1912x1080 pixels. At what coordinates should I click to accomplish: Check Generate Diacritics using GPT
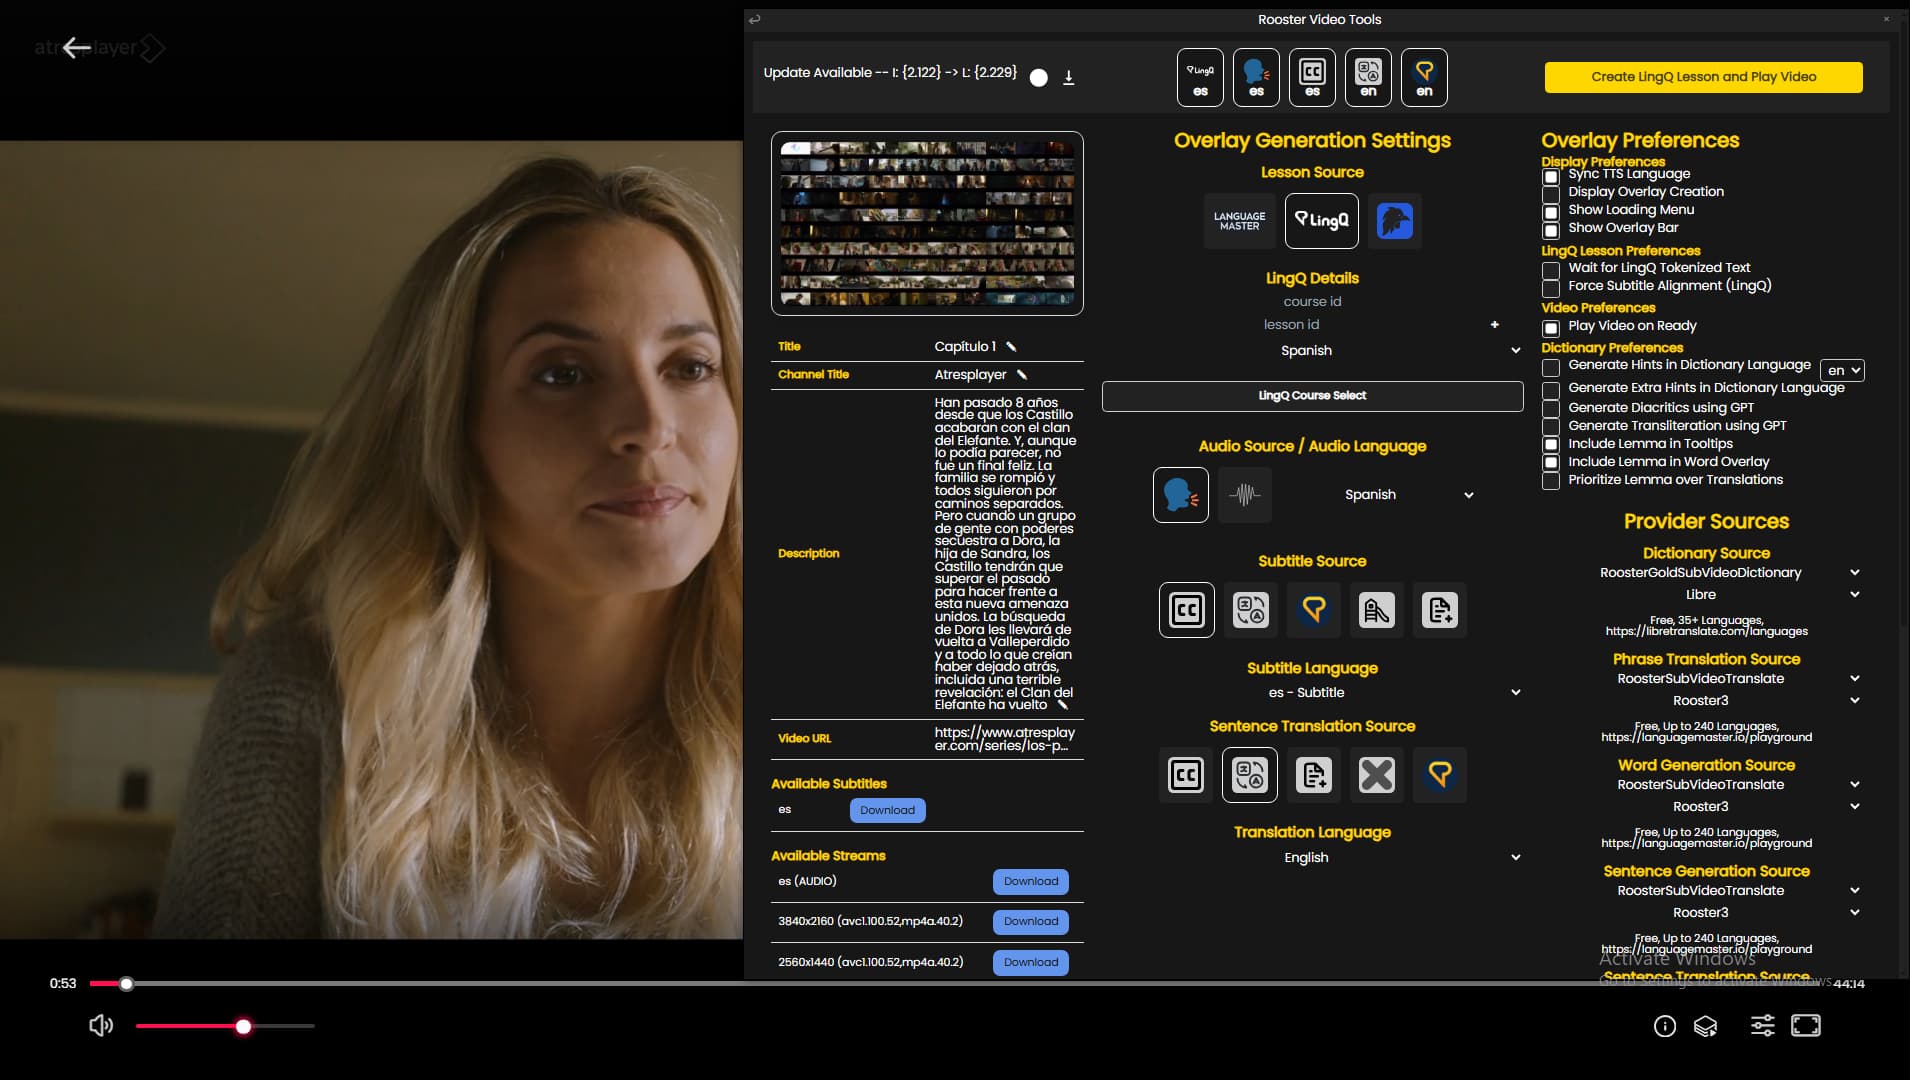point(1551,409)
